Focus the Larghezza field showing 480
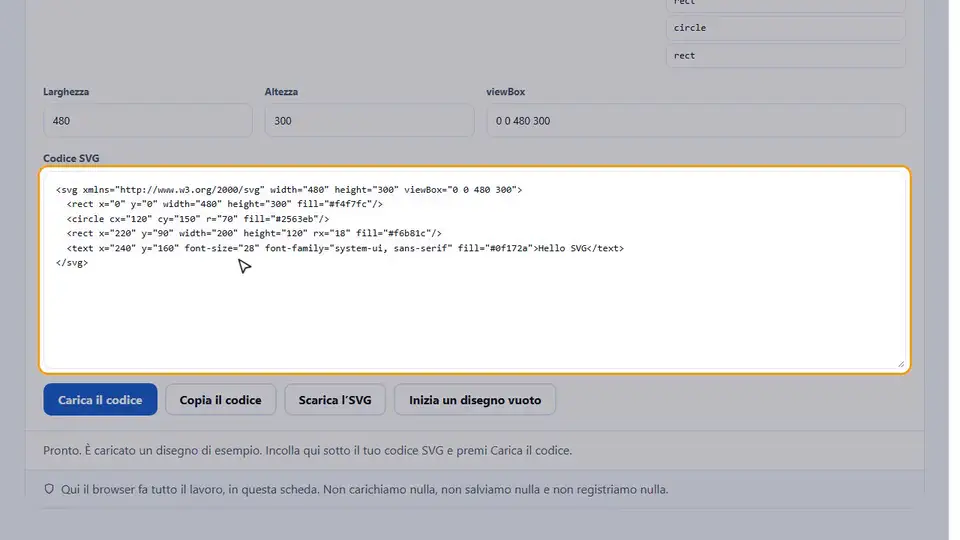Viewport: 960px width, 540px height. pyautogui.click(x=148, y=121)
